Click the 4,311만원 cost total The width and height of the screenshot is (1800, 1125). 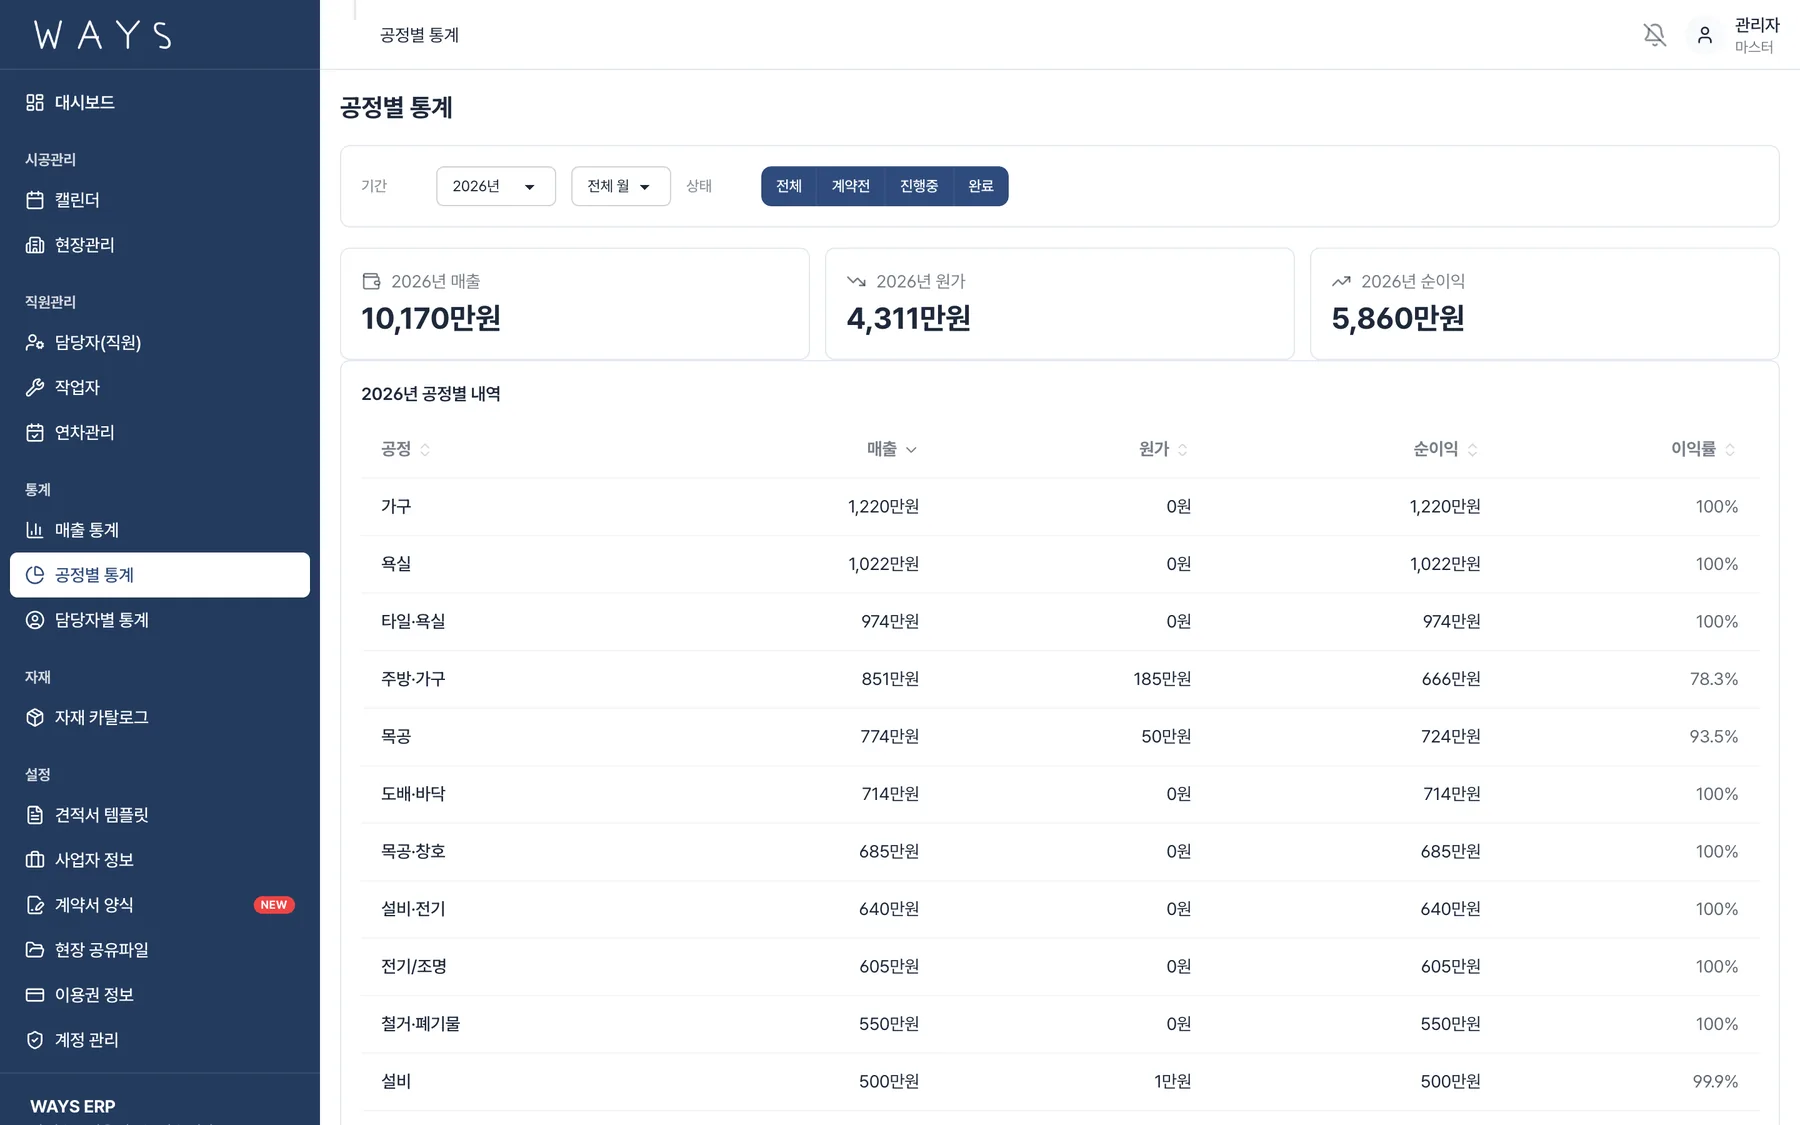[908, 318]
